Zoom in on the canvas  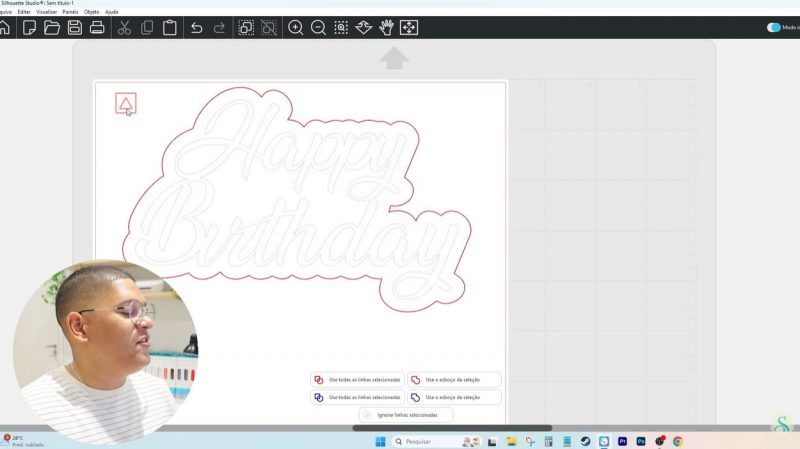click(x=296, y=28)
